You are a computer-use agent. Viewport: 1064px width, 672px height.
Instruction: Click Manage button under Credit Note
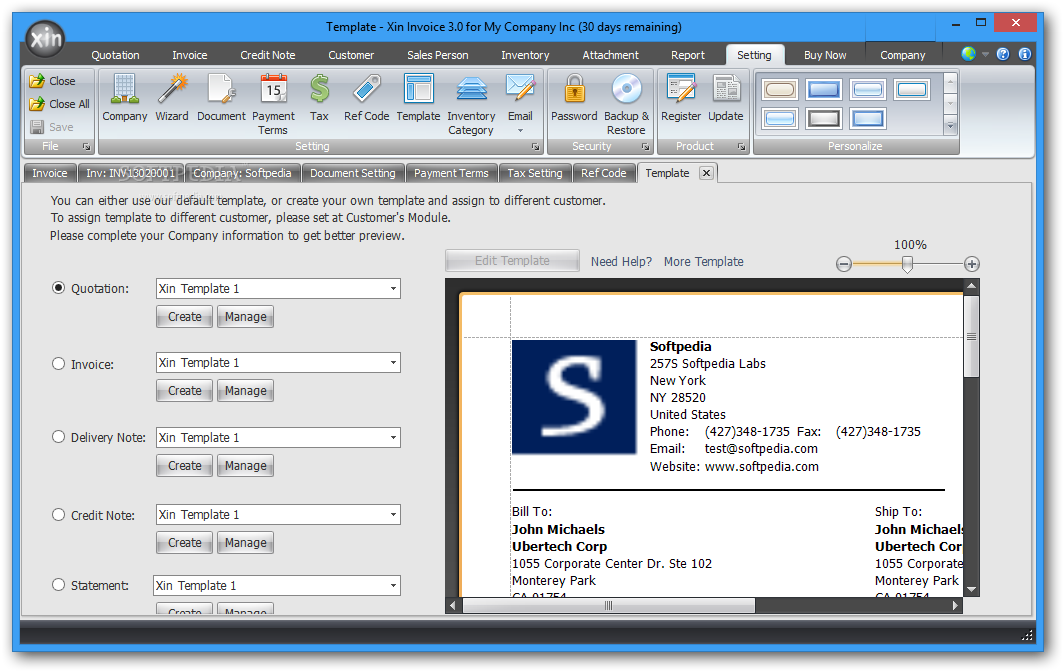pos(246,543)
